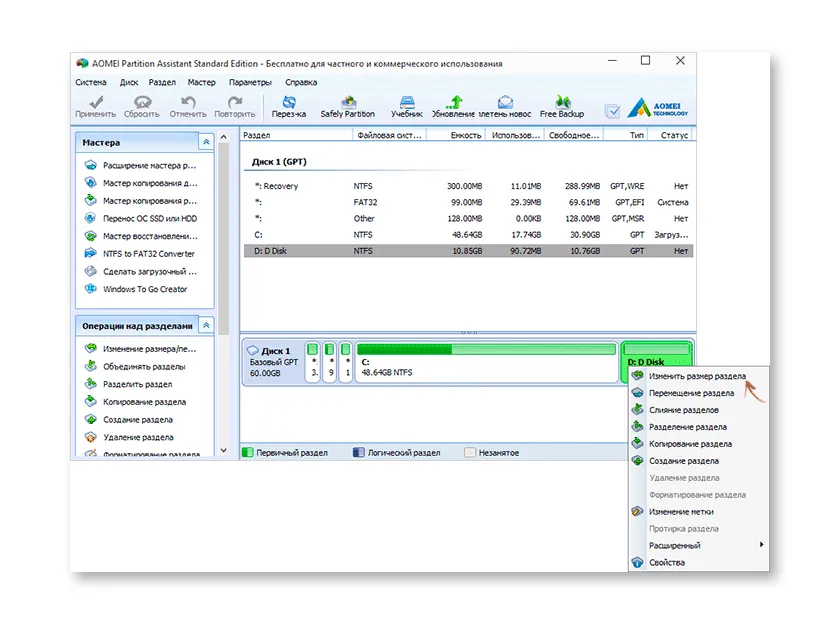
Task: Open NTFS to FAT32 Converter
Action: (x=148, y=254)
